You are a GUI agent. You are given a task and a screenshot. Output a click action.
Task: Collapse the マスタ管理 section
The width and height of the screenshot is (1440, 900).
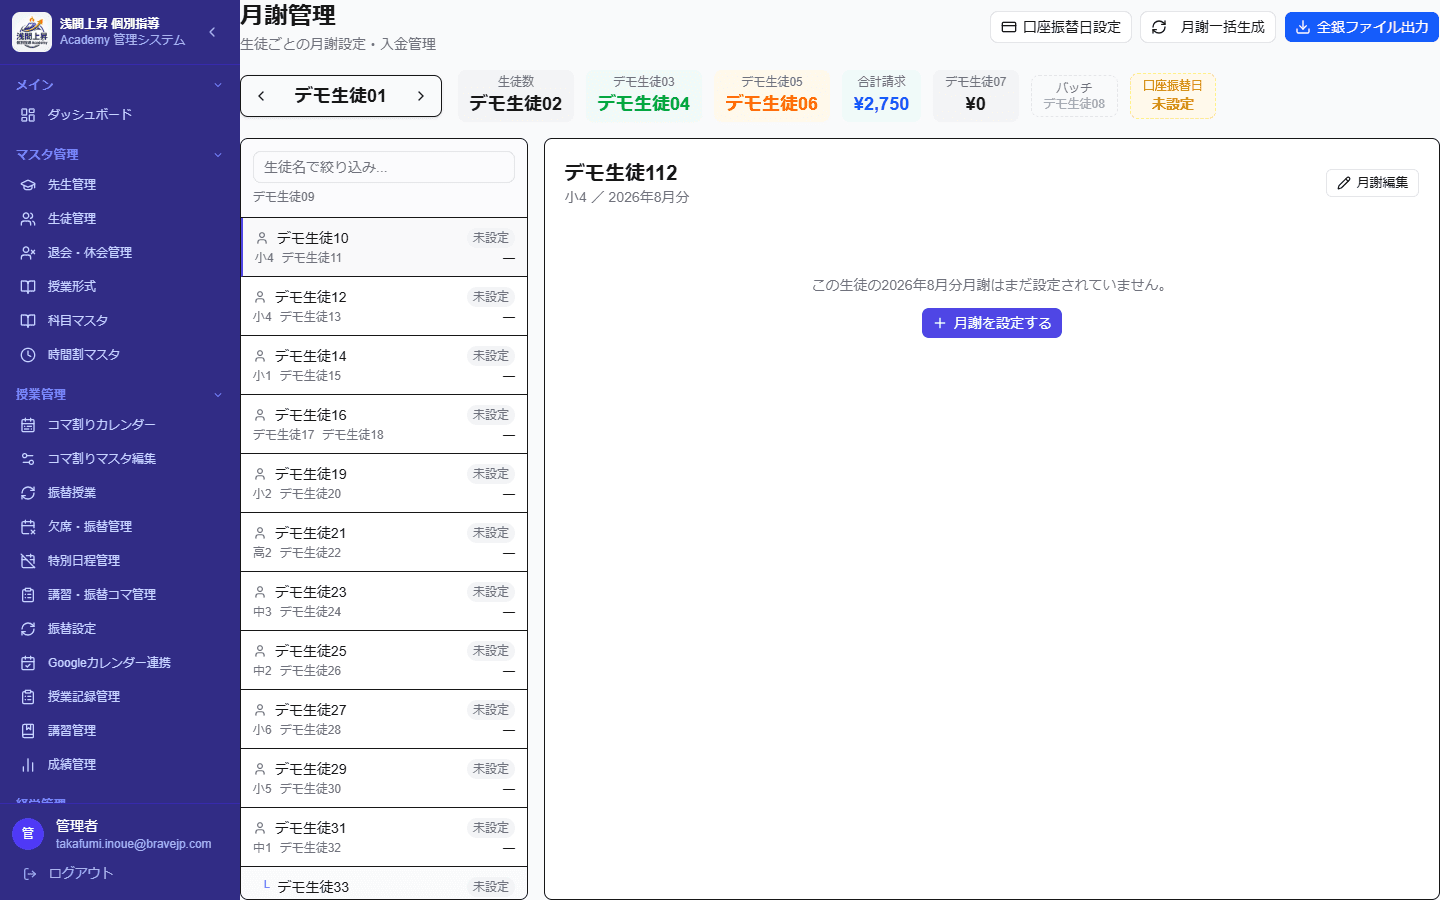(x=218, y=155)
